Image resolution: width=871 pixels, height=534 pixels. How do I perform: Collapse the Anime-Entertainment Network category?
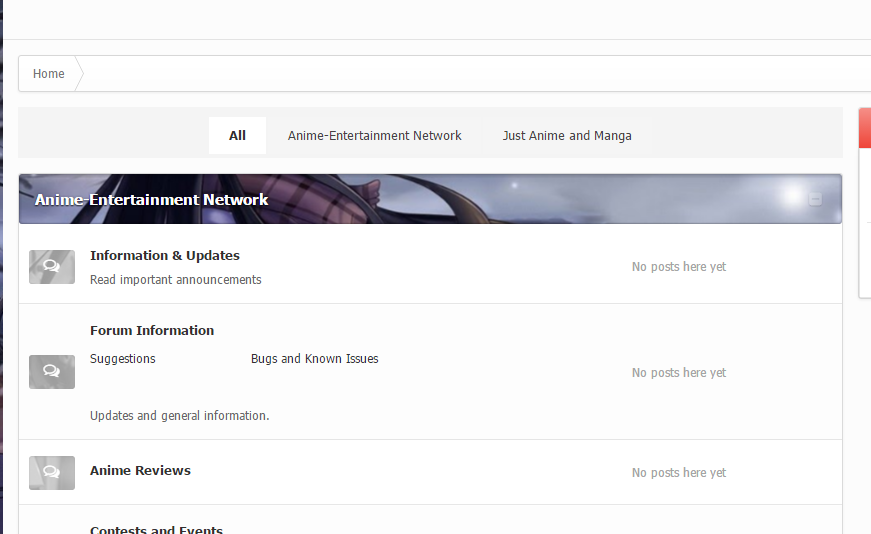tap(815, 199)
